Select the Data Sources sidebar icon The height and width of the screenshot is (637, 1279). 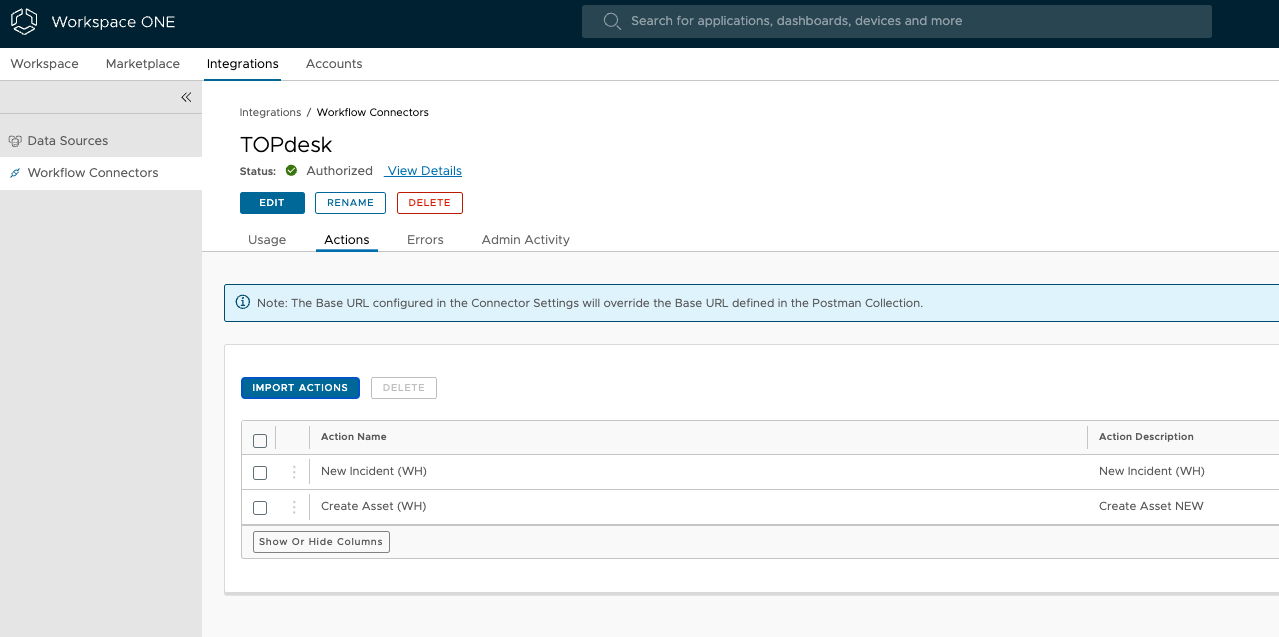tap(13, 140)
